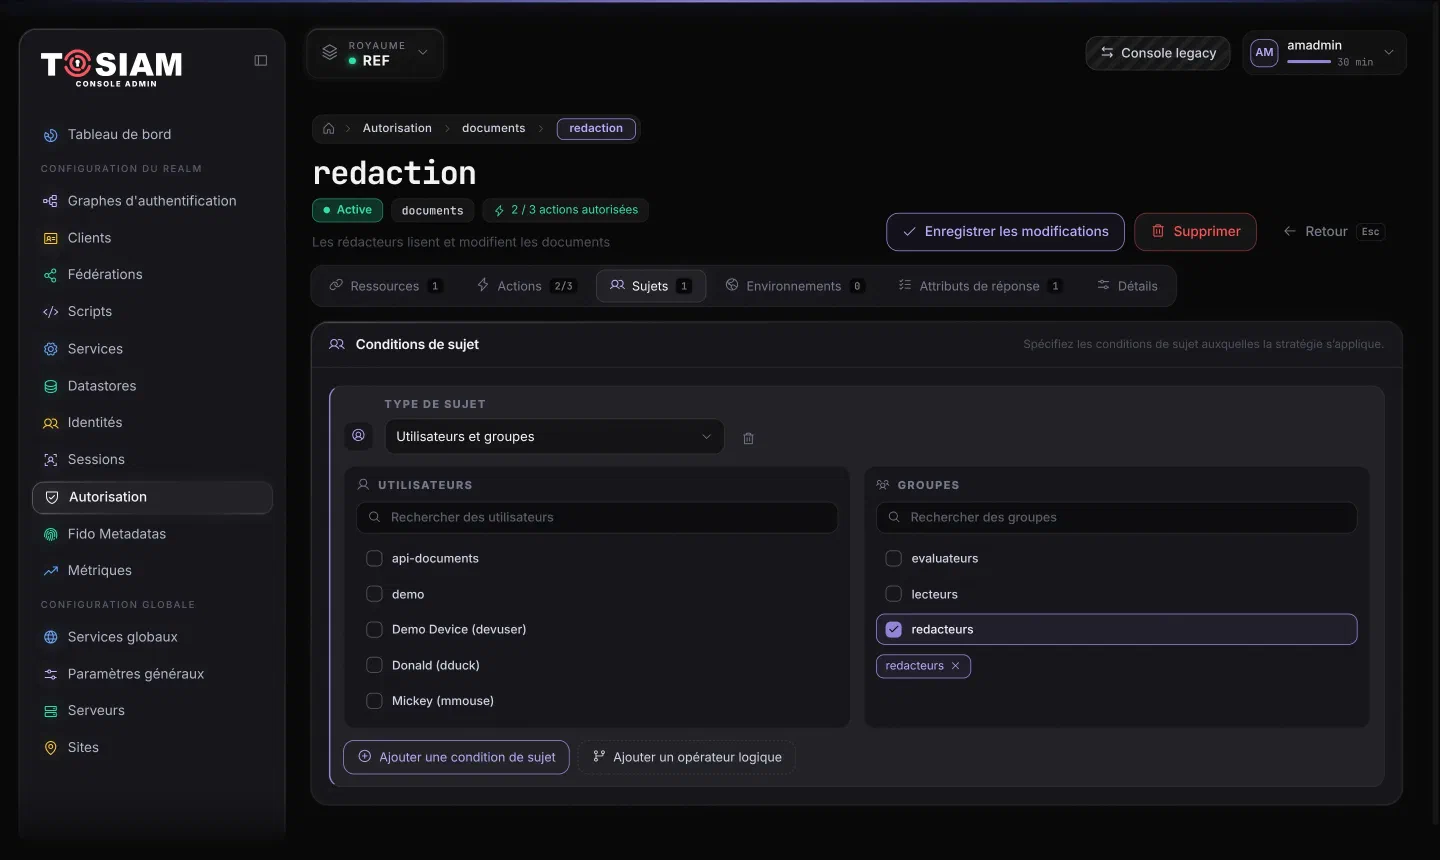Tick the Donald (dduck) checkbox
Image resolution: width=1440 pixels, height=860 pixels.
[x=374, y=665]
